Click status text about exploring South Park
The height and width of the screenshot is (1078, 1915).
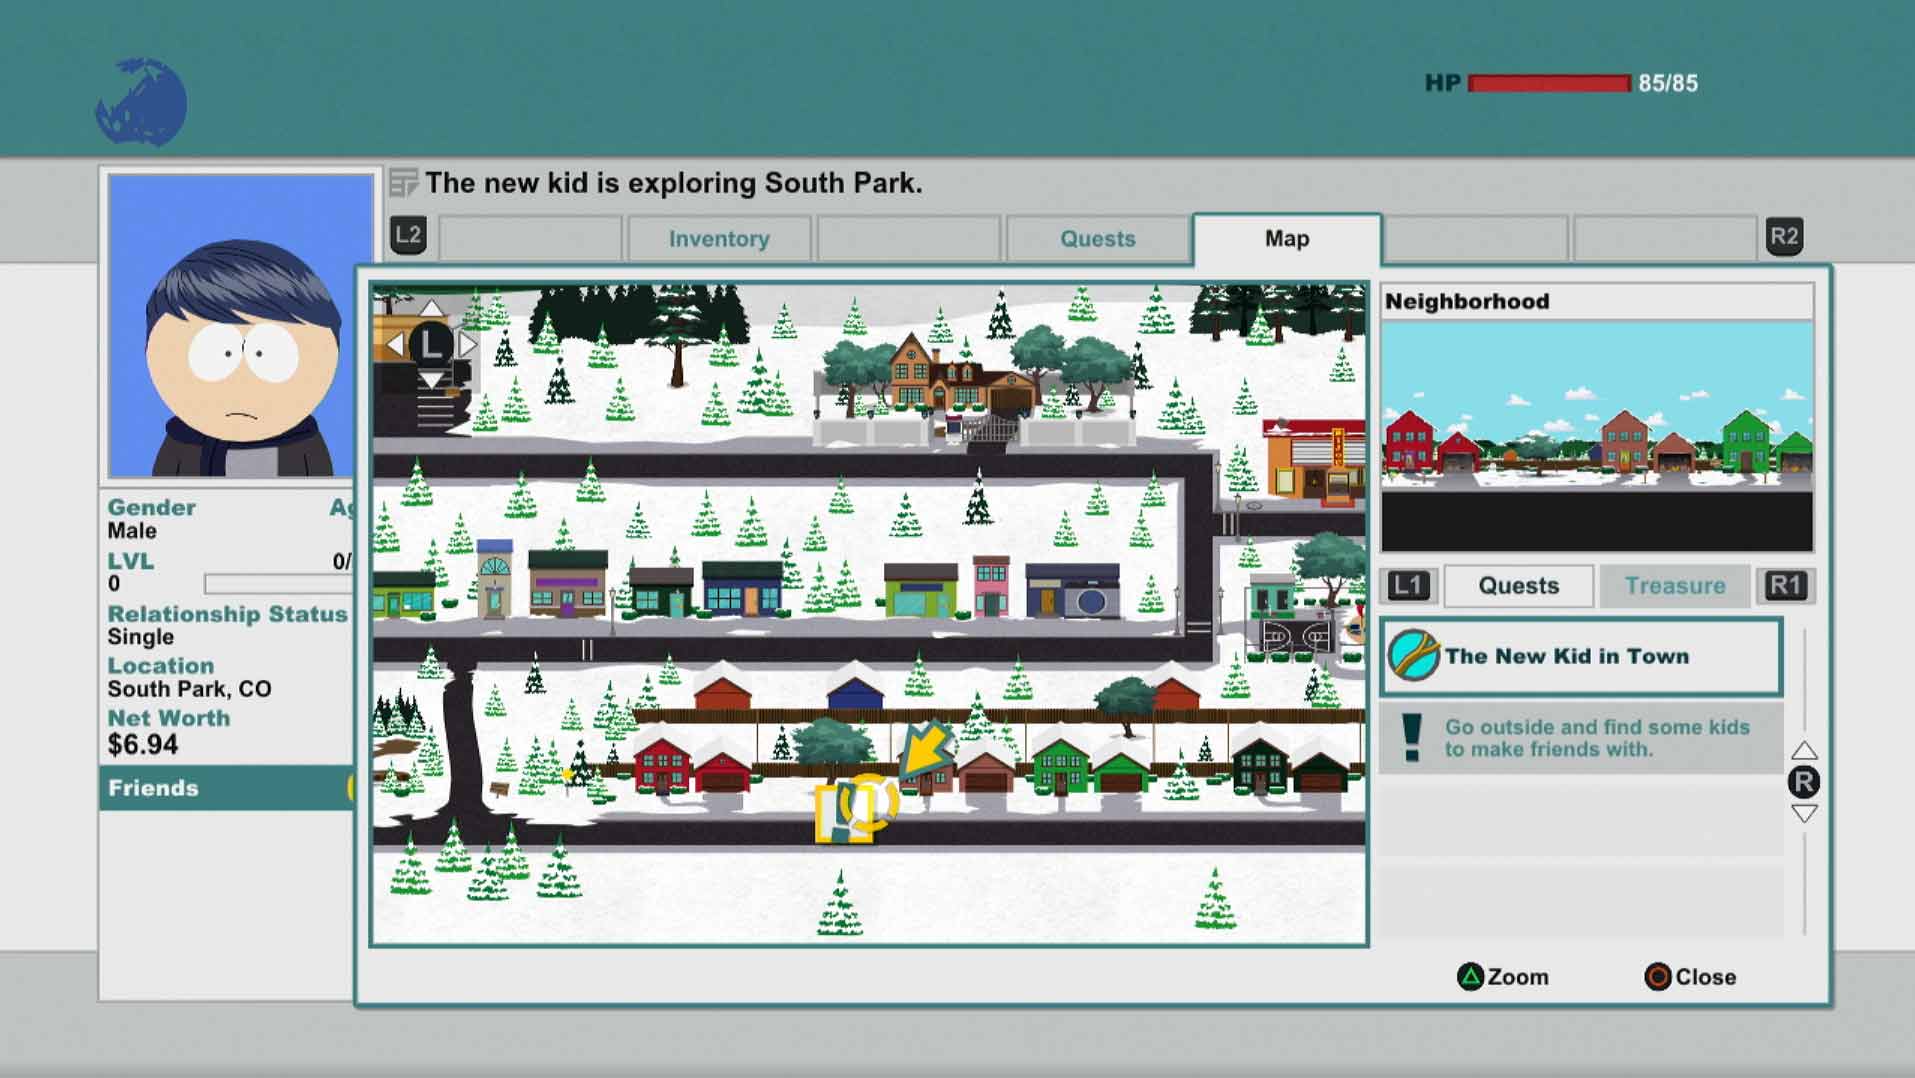click(674, 183)
